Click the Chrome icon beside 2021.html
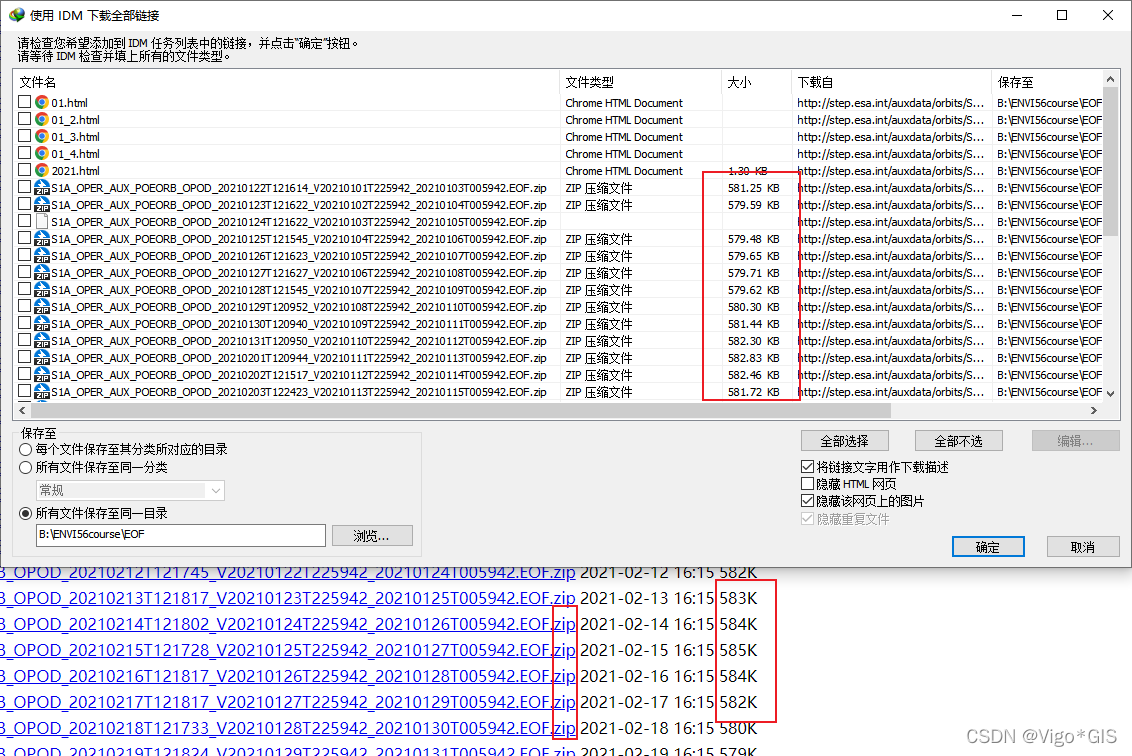The height and width of the screenshot is (756, 1132). 42,170
